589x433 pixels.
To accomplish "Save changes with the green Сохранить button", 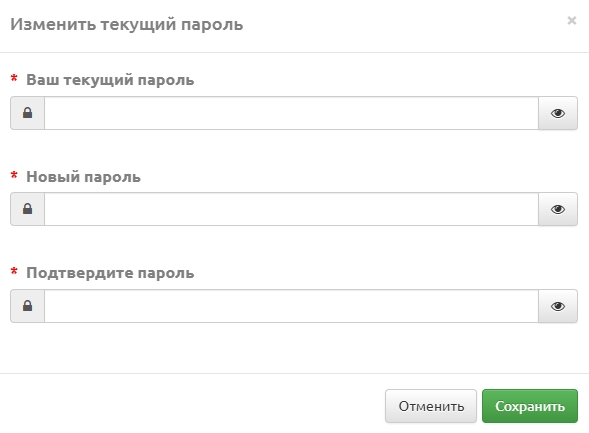I will click(530, 406).
